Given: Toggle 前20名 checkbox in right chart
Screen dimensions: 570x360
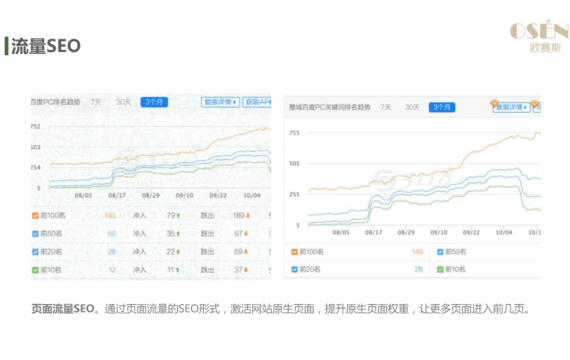Looking at the screenshot, I should point(294,269).
